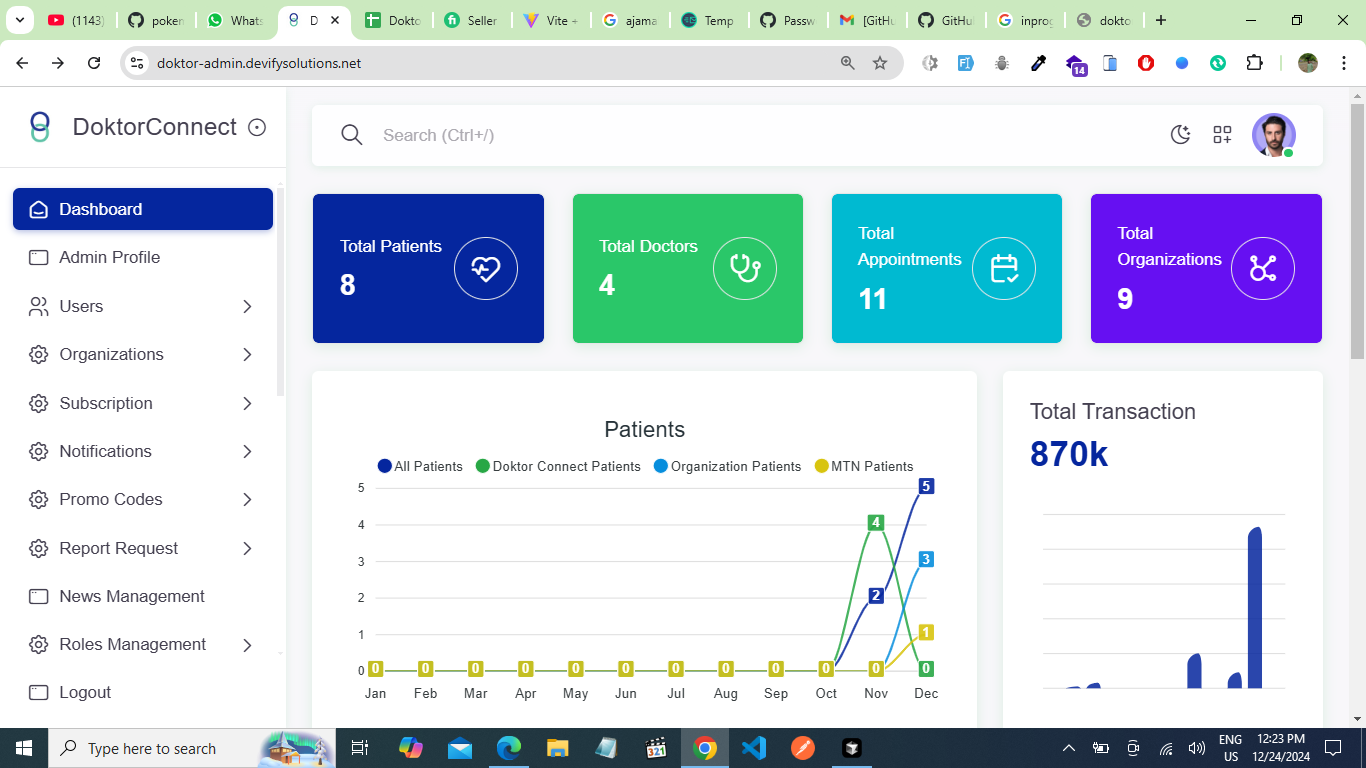Image resolution: width=1366 pixels, height=768 pixels.
Task: Click the Total Organizations network icon
Action: tap(1263, 268)
